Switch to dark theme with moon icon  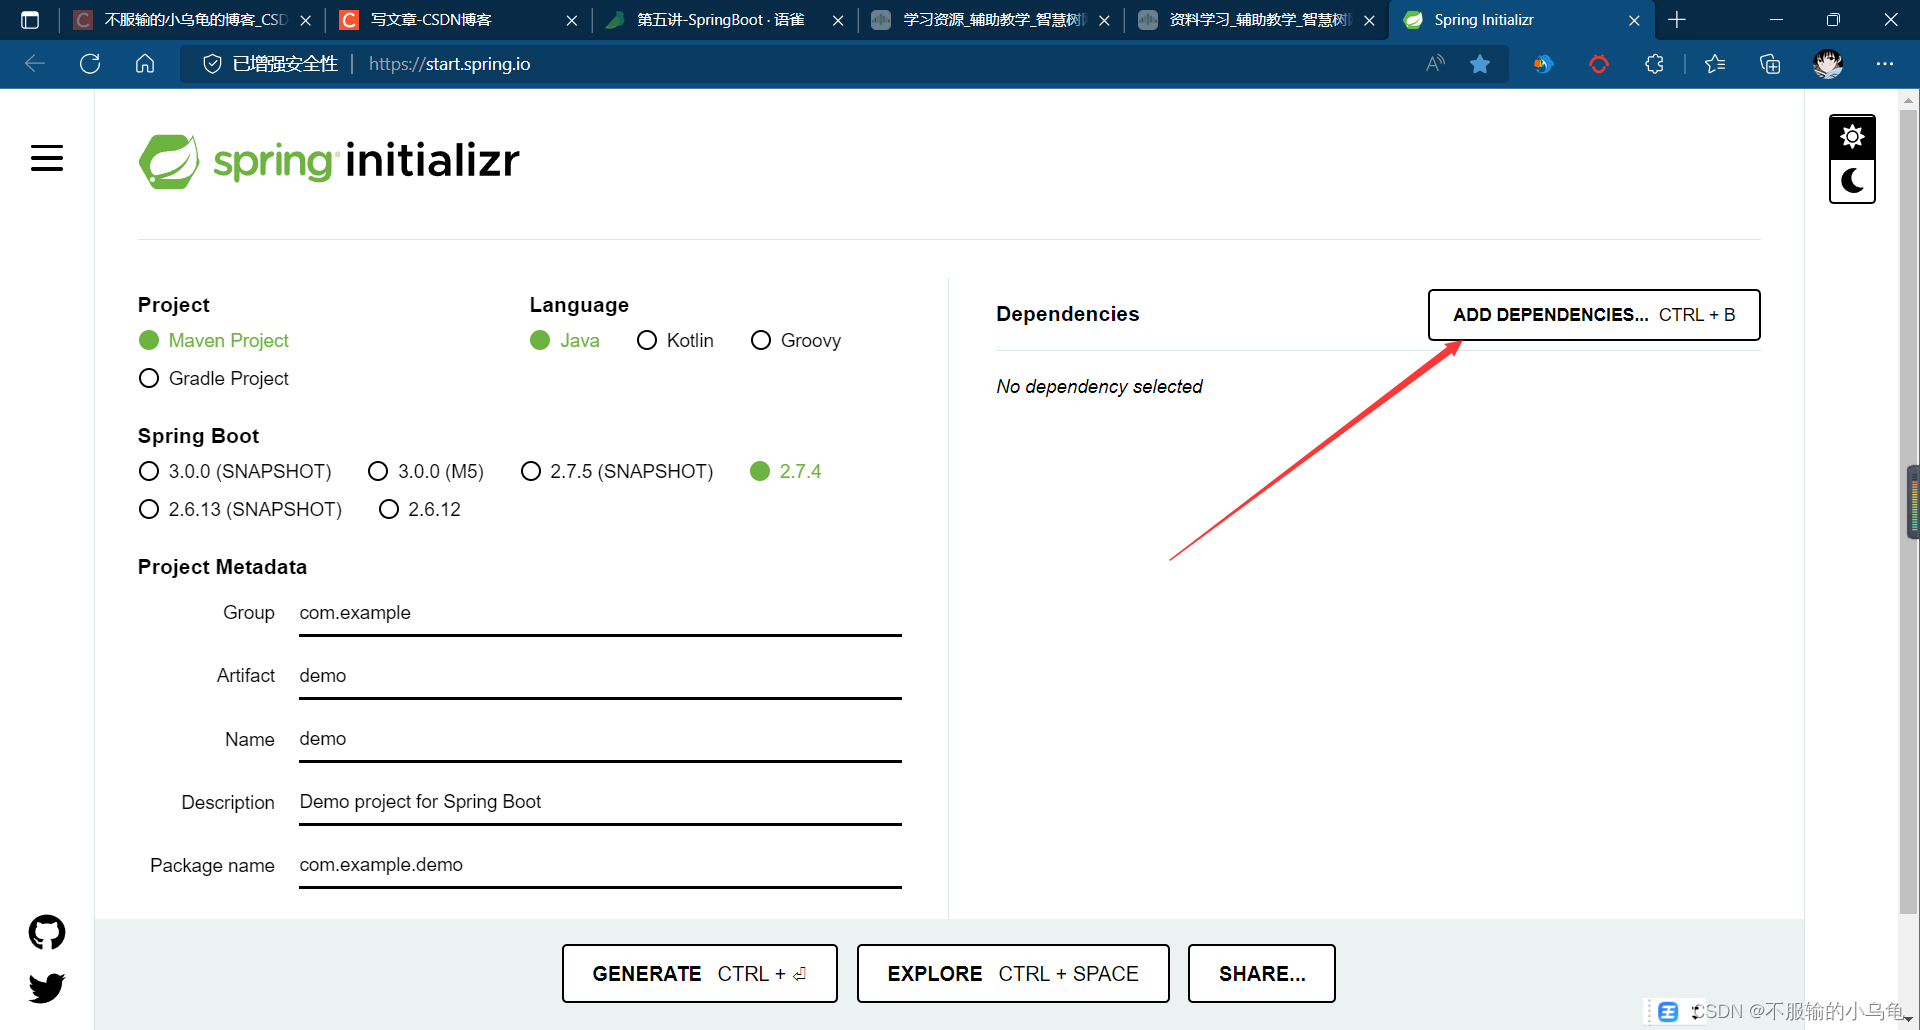1852,181
